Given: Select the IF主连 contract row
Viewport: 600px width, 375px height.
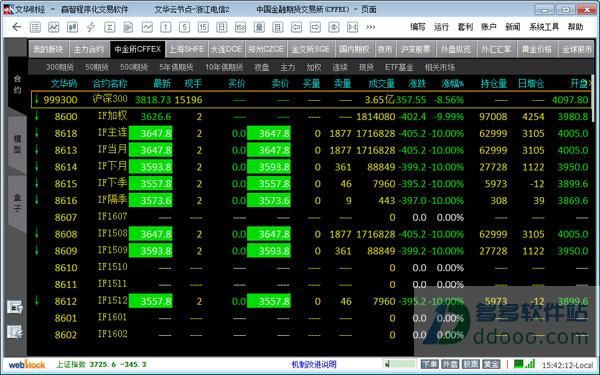Looking at the screenshot, I should [x=311, y=133].
